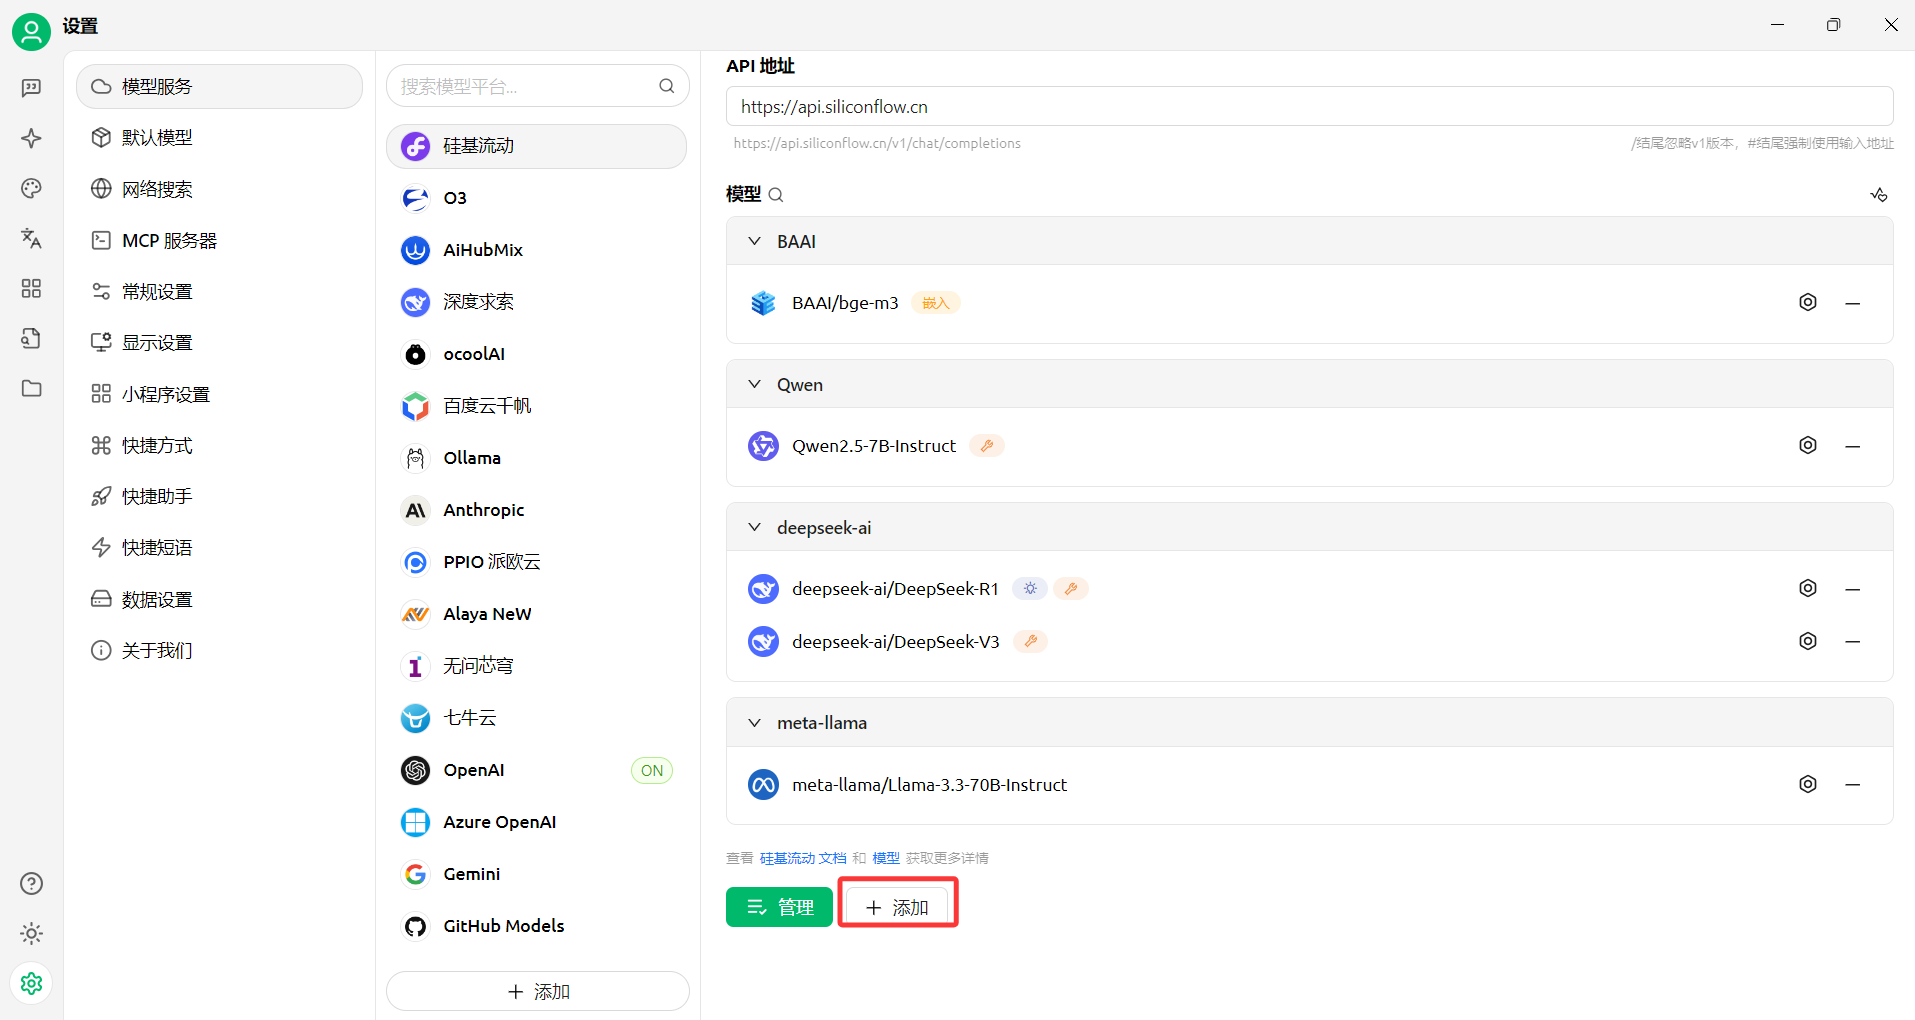Toggle the light/dark theme sun icon
Image resolution: width=1915 pixels, height=1020 pixels.
[31, 933]
